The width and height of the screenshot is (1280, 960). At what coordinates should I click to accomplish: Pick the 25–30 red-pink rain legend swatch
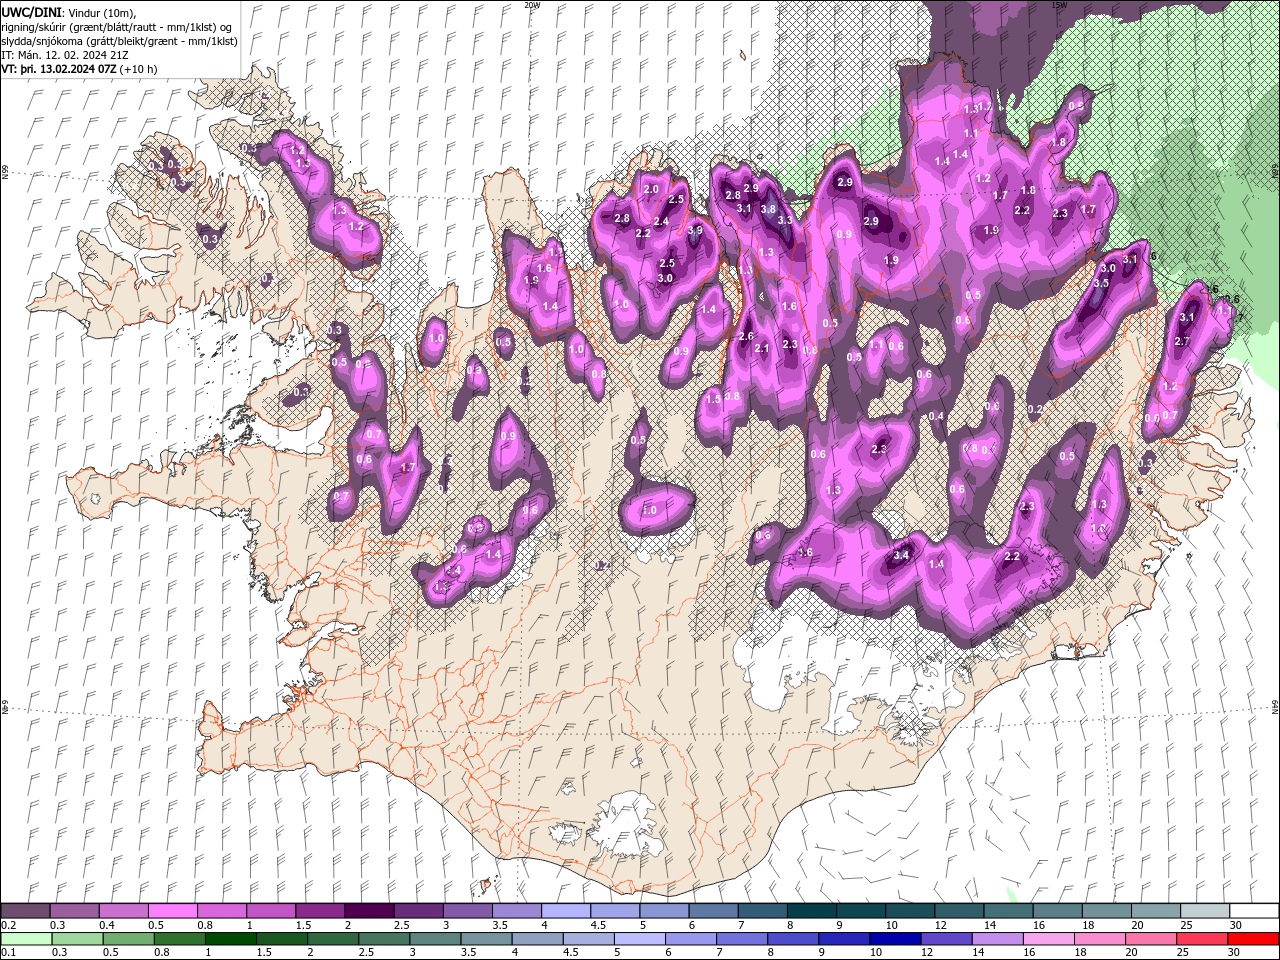(x=1202, y=939)
